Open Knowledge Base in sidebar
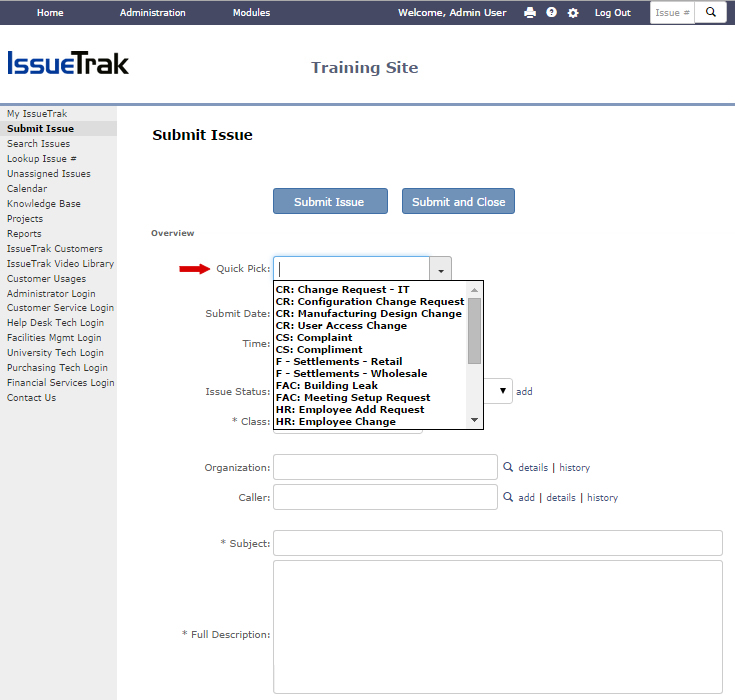Screen dimensions: 735x700 point(44,203)
